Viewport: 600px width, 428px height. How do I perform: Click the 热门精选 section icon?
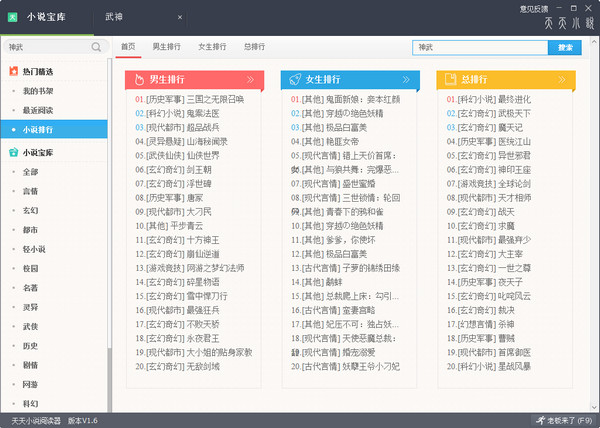tap(13, 71)
